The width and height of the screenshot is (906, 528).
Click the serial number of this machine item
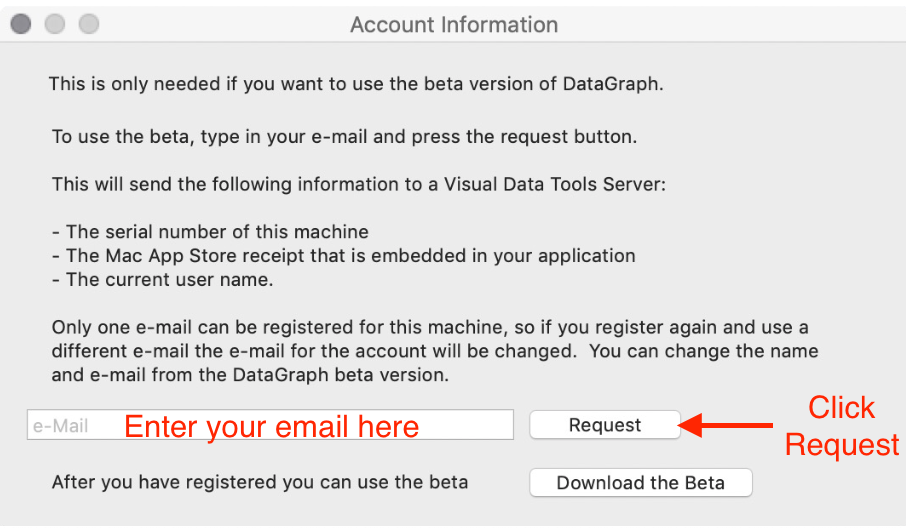[210, 232]
